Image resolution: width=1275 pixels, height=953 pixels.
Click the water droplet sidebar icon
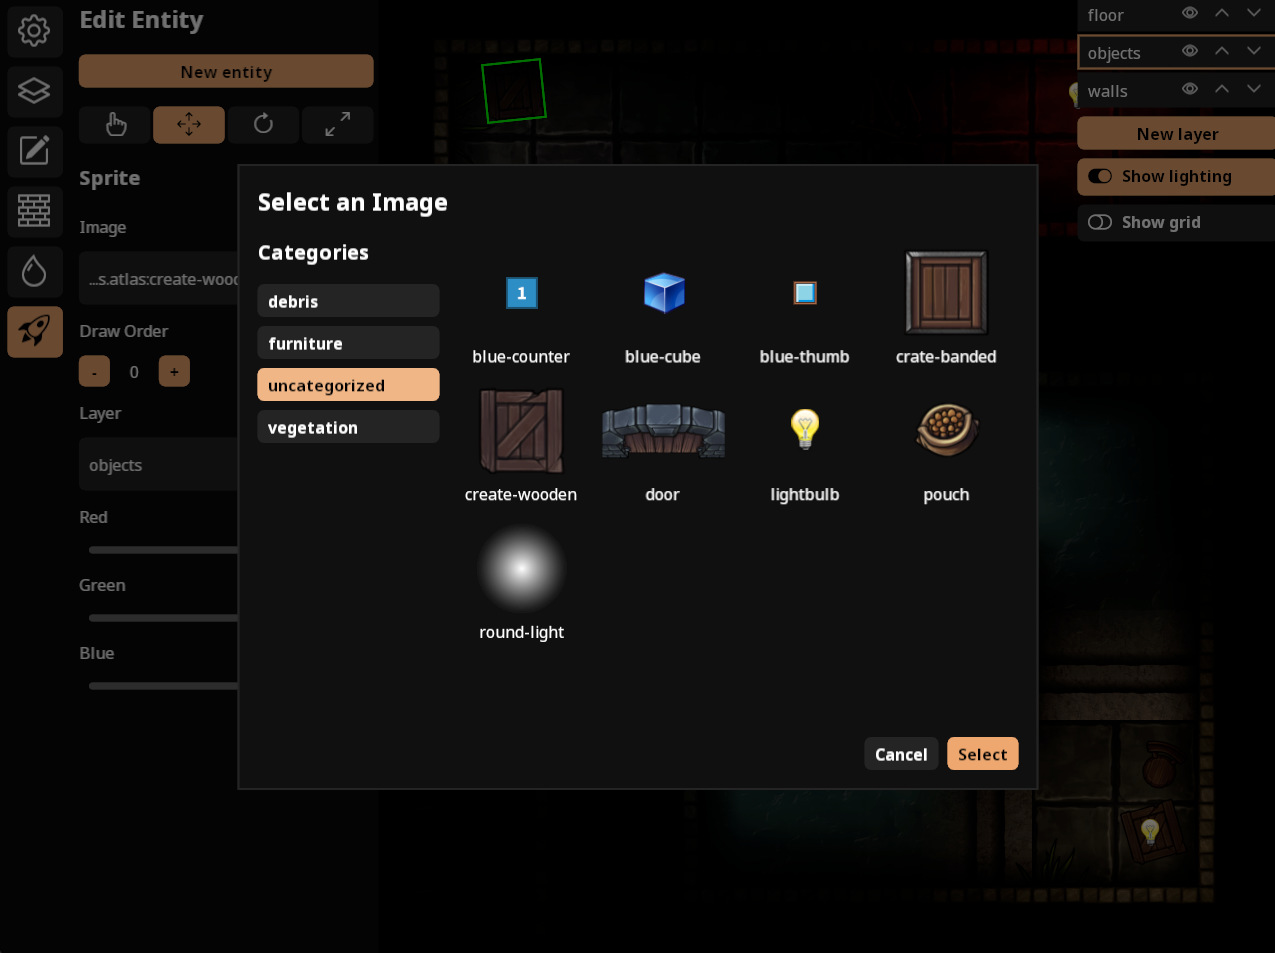pos(34,271)
